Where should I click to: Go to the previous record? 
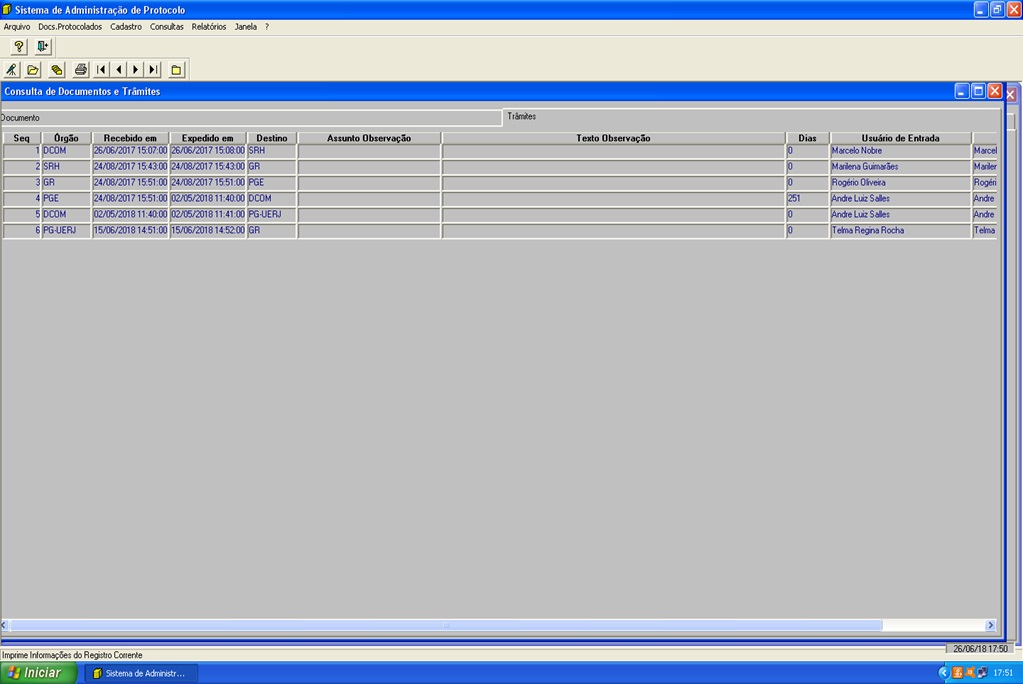pos(119,70)
